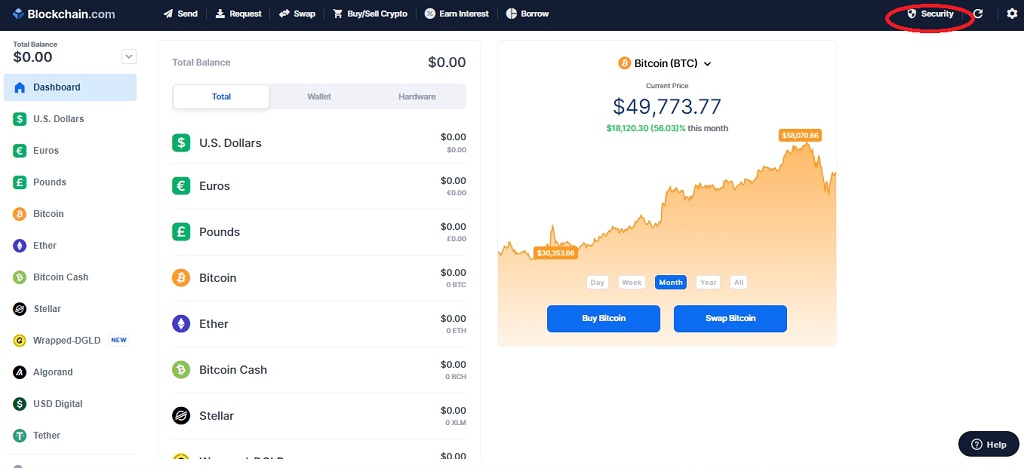1024x468 pixels.
Task: Open Swap from the top bar
Action: (x=297, y=14)
